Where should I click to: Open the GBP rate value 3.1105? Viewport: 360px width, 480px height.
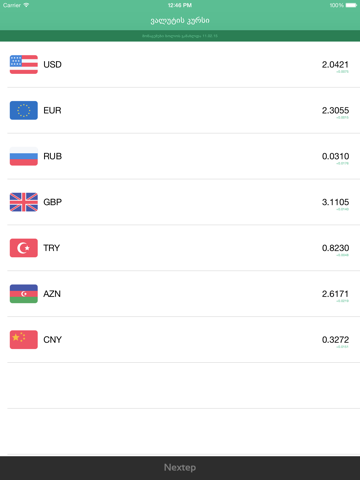click(335, 202)
